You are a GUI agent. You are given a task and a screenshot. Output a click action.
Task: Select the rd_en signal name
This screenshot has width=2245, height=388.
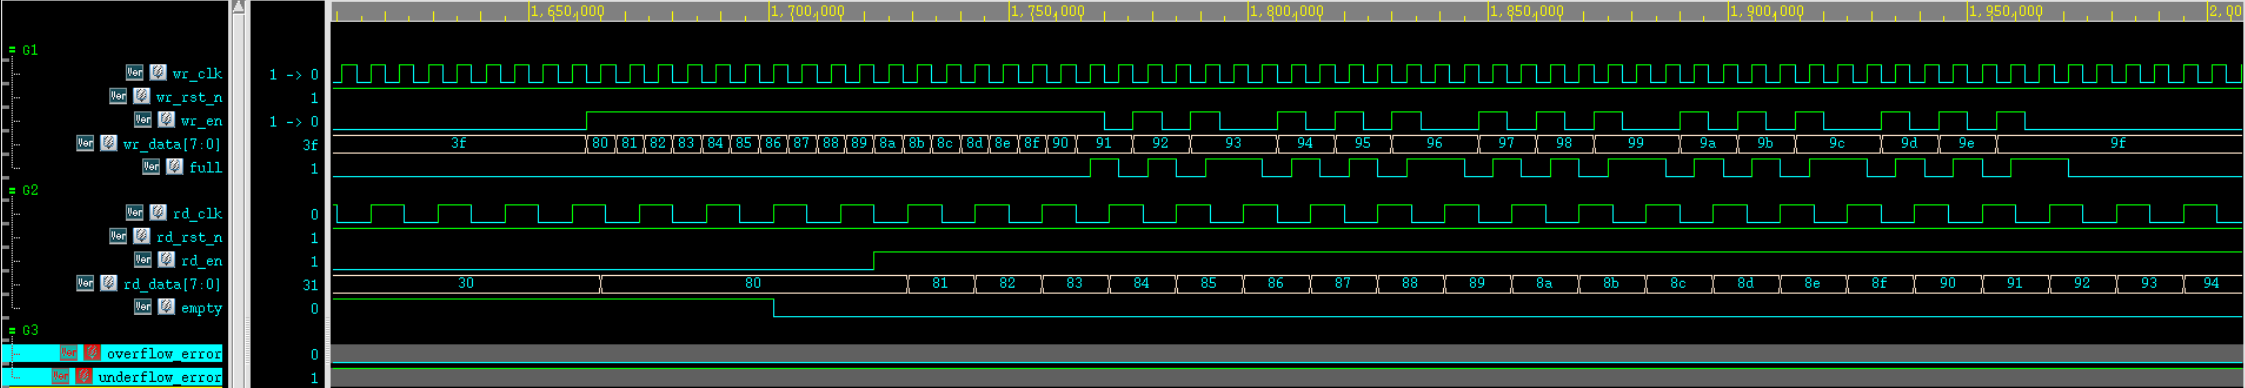(202, 261)
